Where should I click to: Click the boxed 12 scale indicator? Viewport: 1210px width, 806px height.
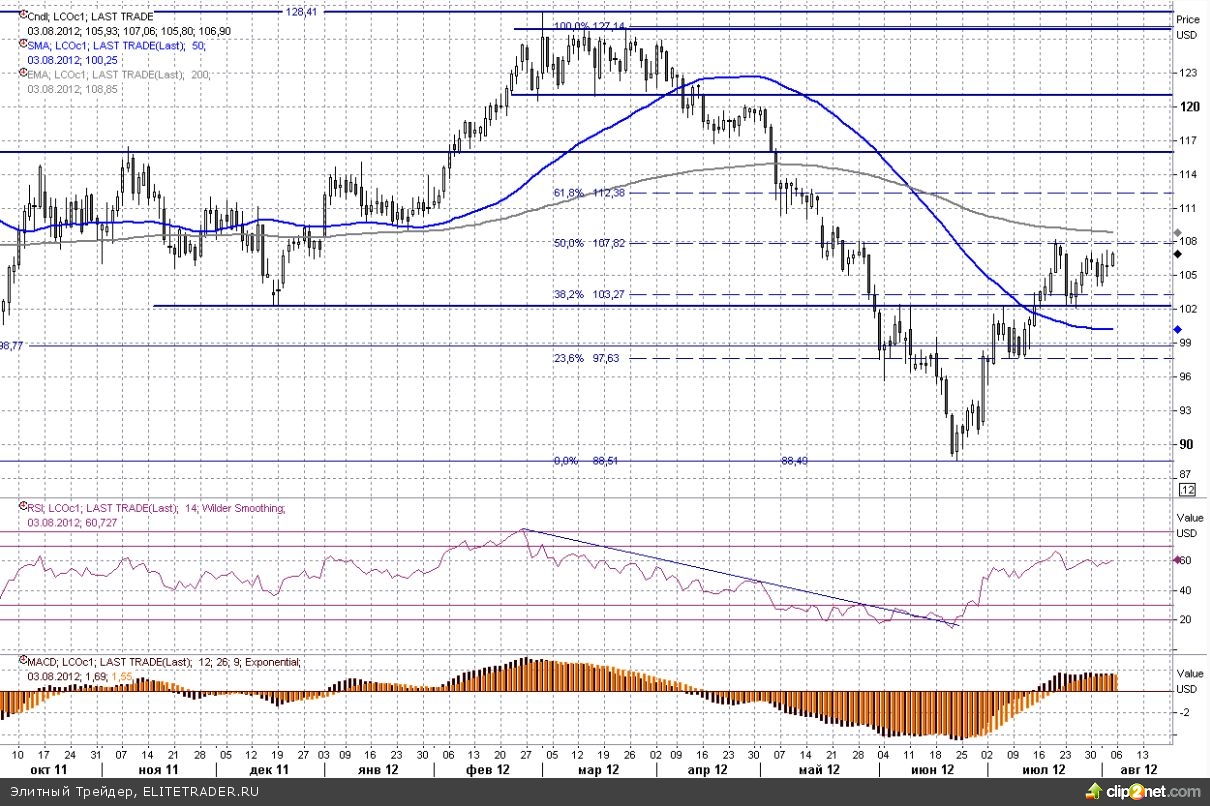pos(1188,490)
